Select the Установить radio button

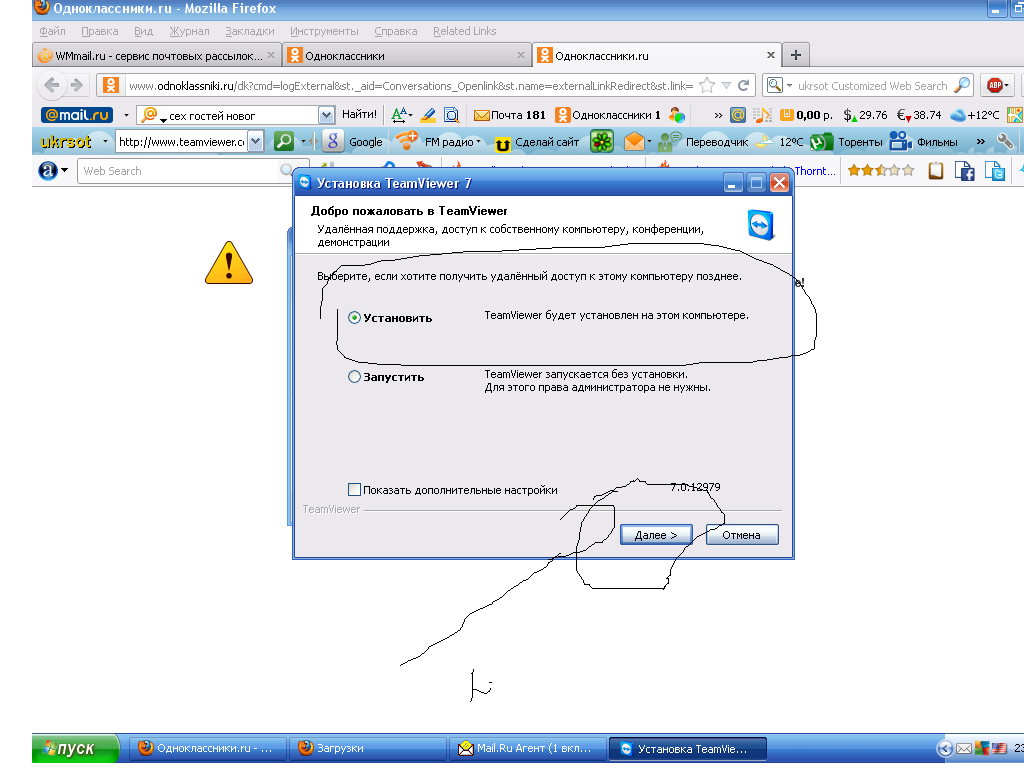tap(354, 318)
